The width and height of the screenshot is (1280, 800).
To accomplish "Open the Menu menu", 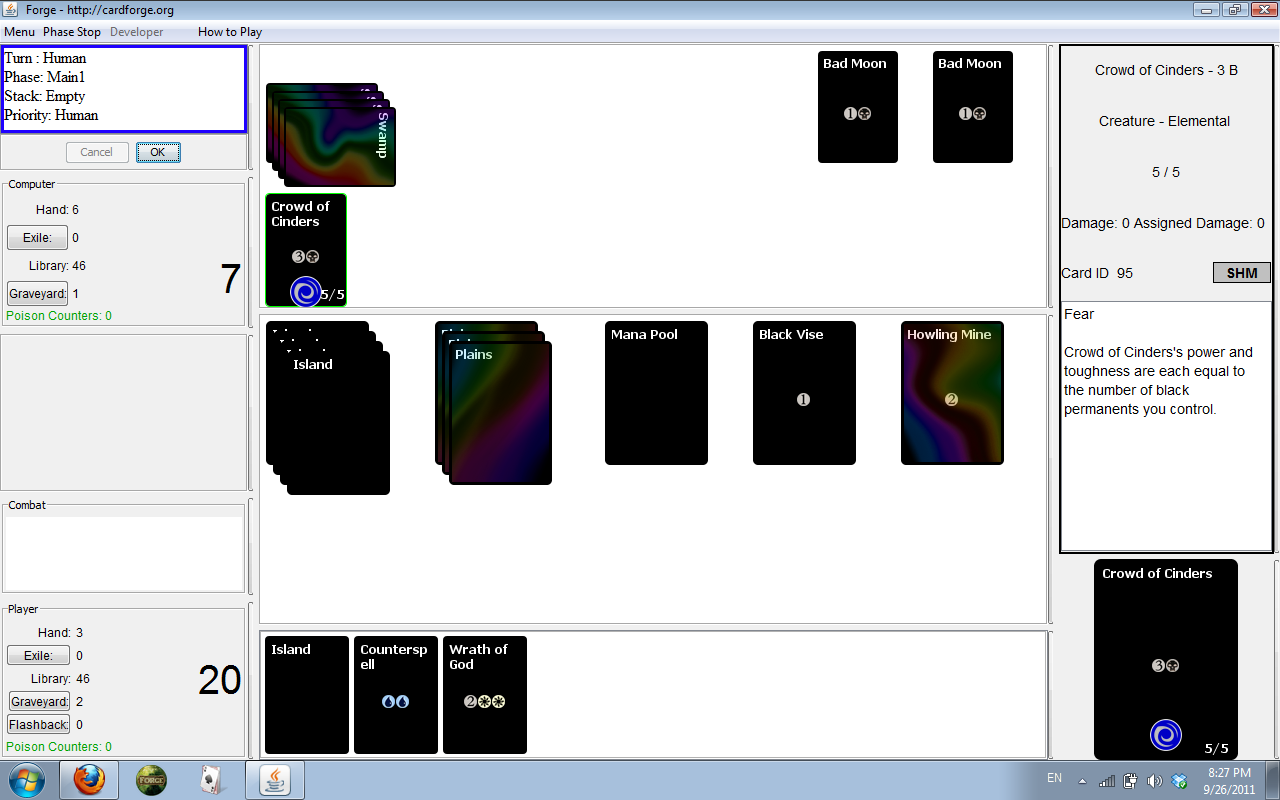I will click(19, 32).
